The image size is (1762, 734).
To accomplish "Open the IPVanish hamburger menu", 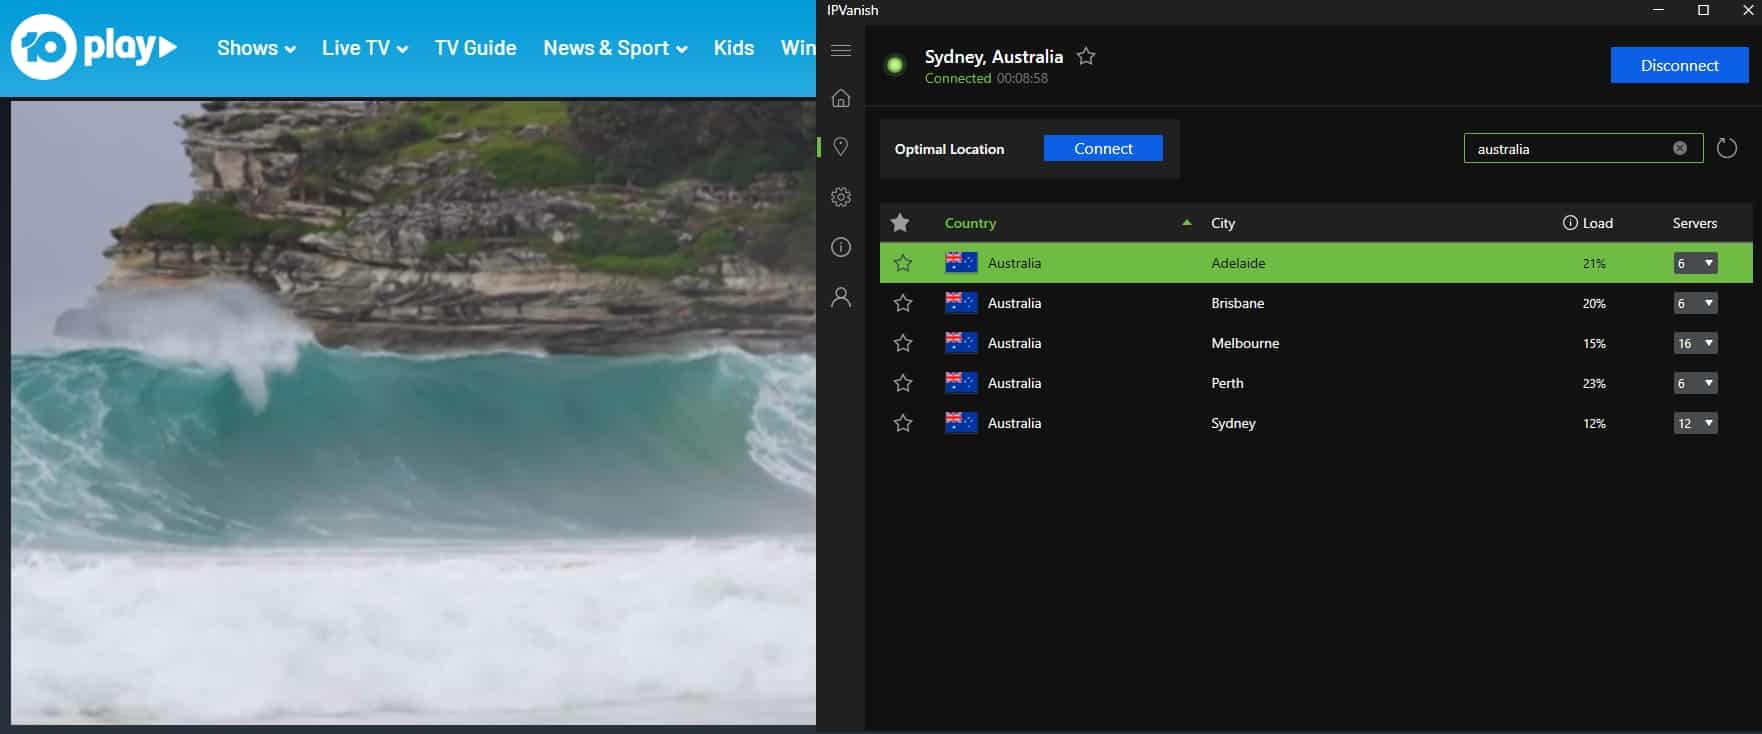I will [x=841, y=50].
